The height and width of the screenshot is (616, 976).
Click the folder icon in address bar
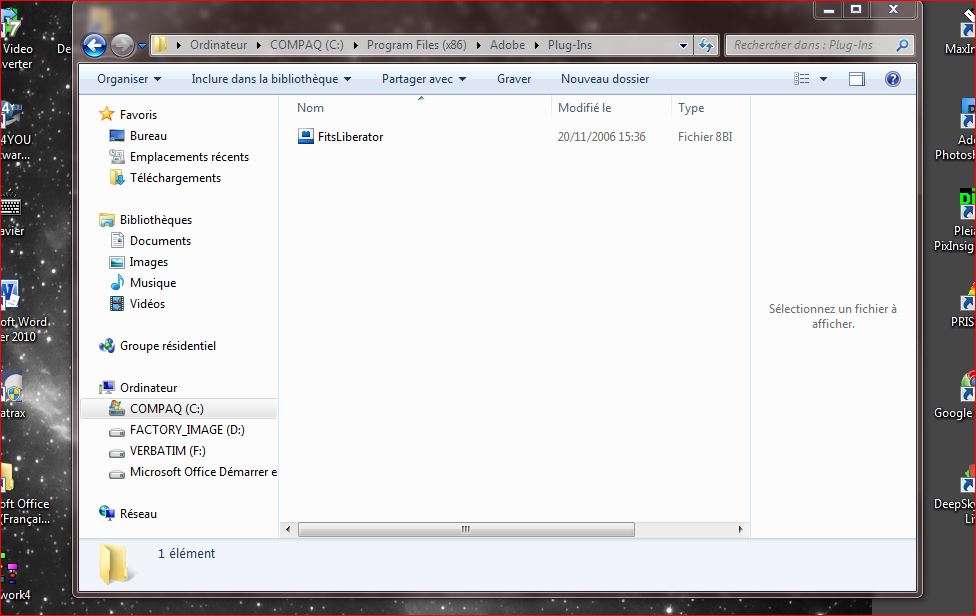click(x=161, y=45)
